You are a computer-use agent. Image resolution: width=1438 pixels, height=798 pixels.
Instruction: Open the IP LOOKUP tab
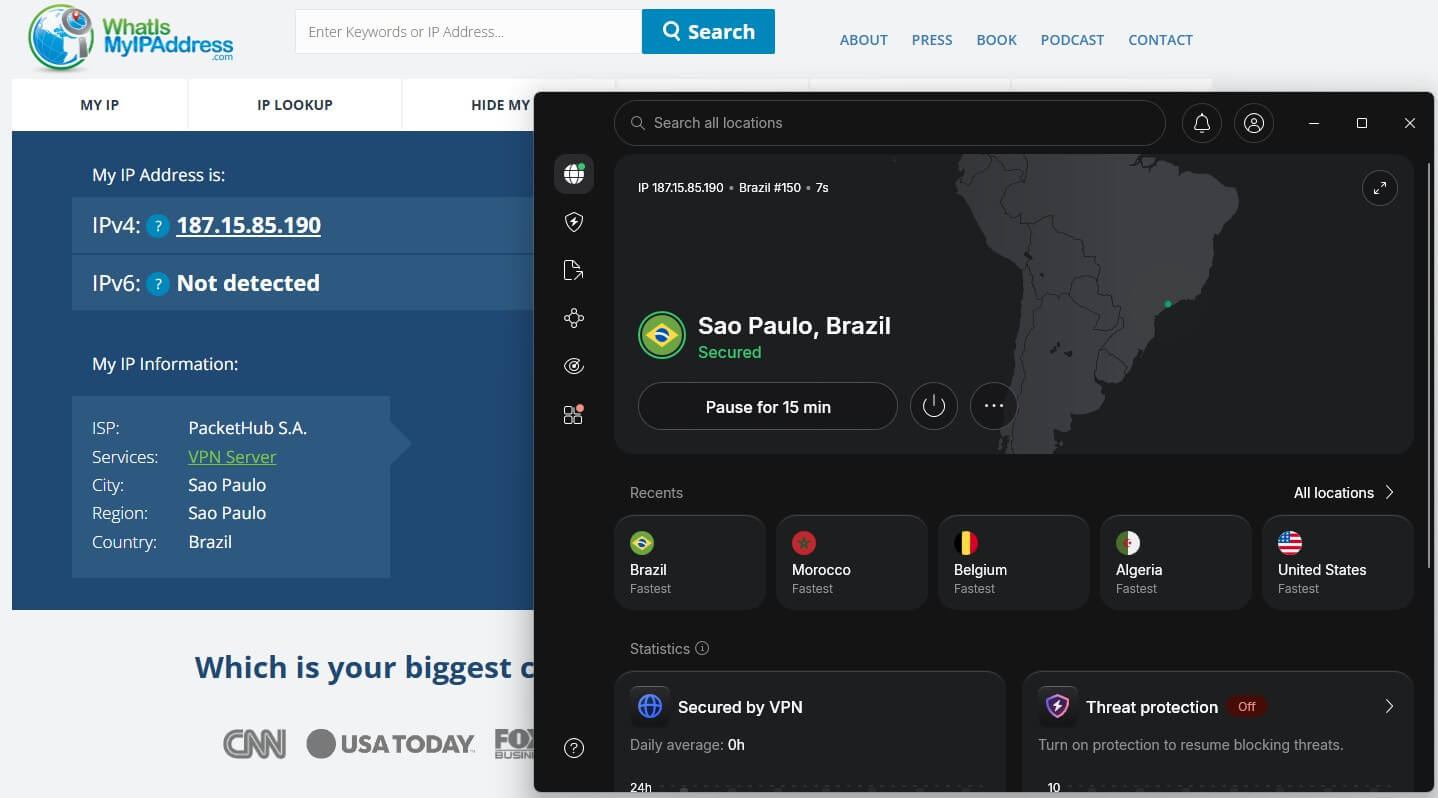tap(295, 105)
